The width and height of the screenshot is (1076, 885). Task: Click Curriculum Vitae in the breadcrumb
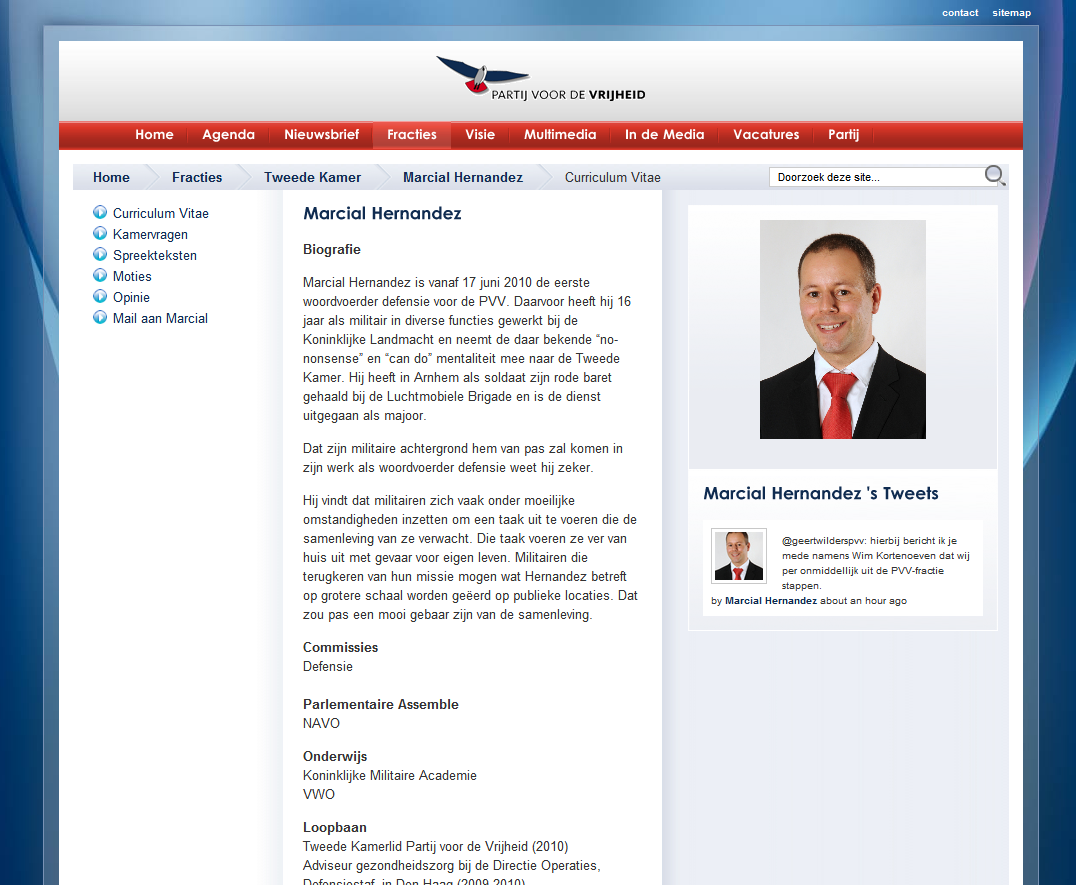(613, 178)
